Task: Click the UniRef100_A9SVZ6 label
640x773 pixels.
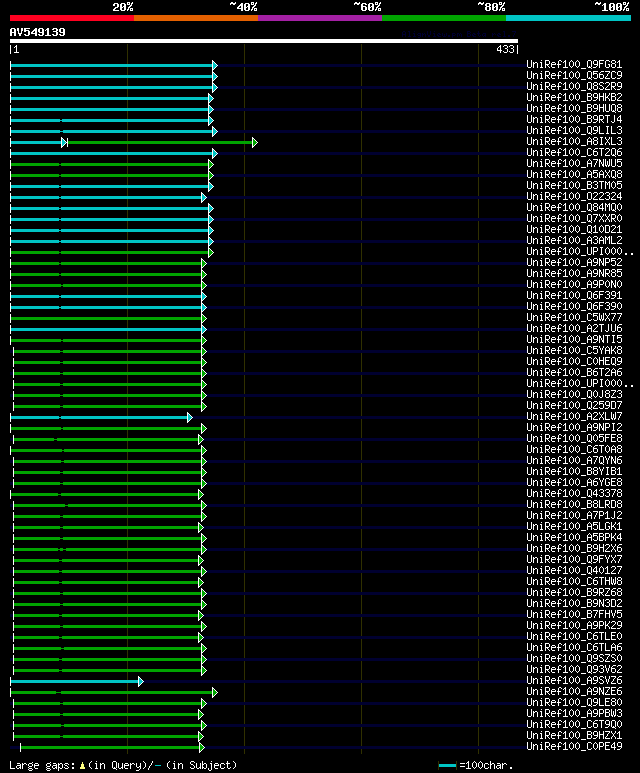Action: pyautogui.click(x=574, y=680)
